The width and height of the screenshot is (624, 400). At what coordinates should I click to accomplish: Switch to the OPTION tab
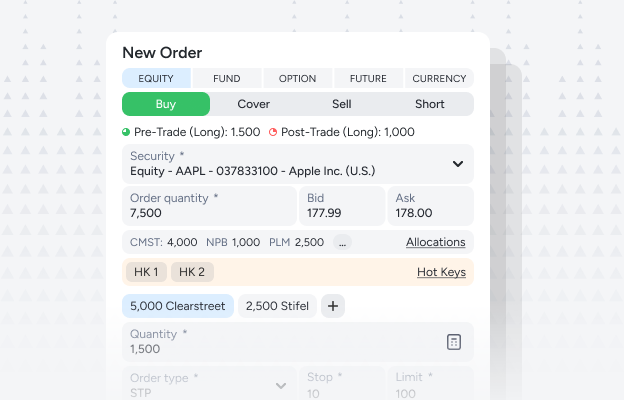[x=297, y=78]
